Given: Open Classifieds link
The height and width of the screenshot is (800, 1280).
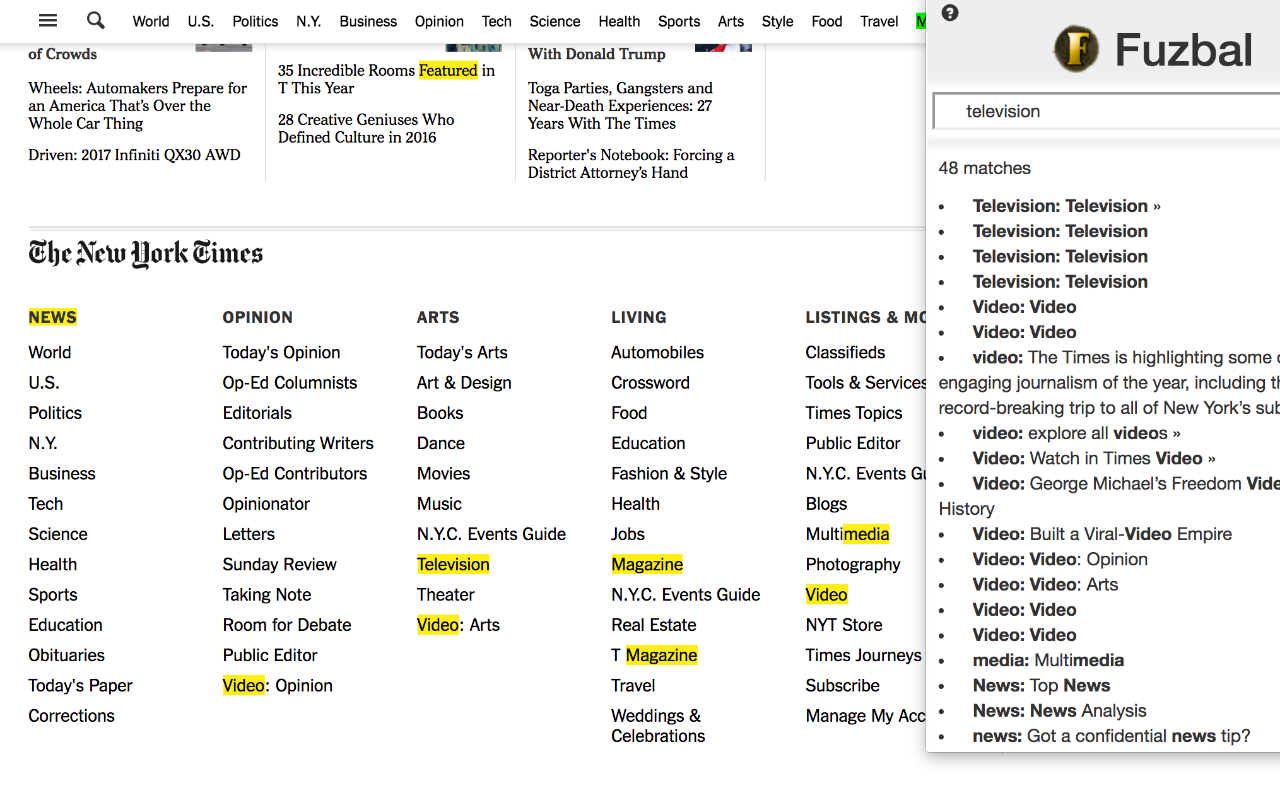Looking at the screenshot, I should click(845, 352).
